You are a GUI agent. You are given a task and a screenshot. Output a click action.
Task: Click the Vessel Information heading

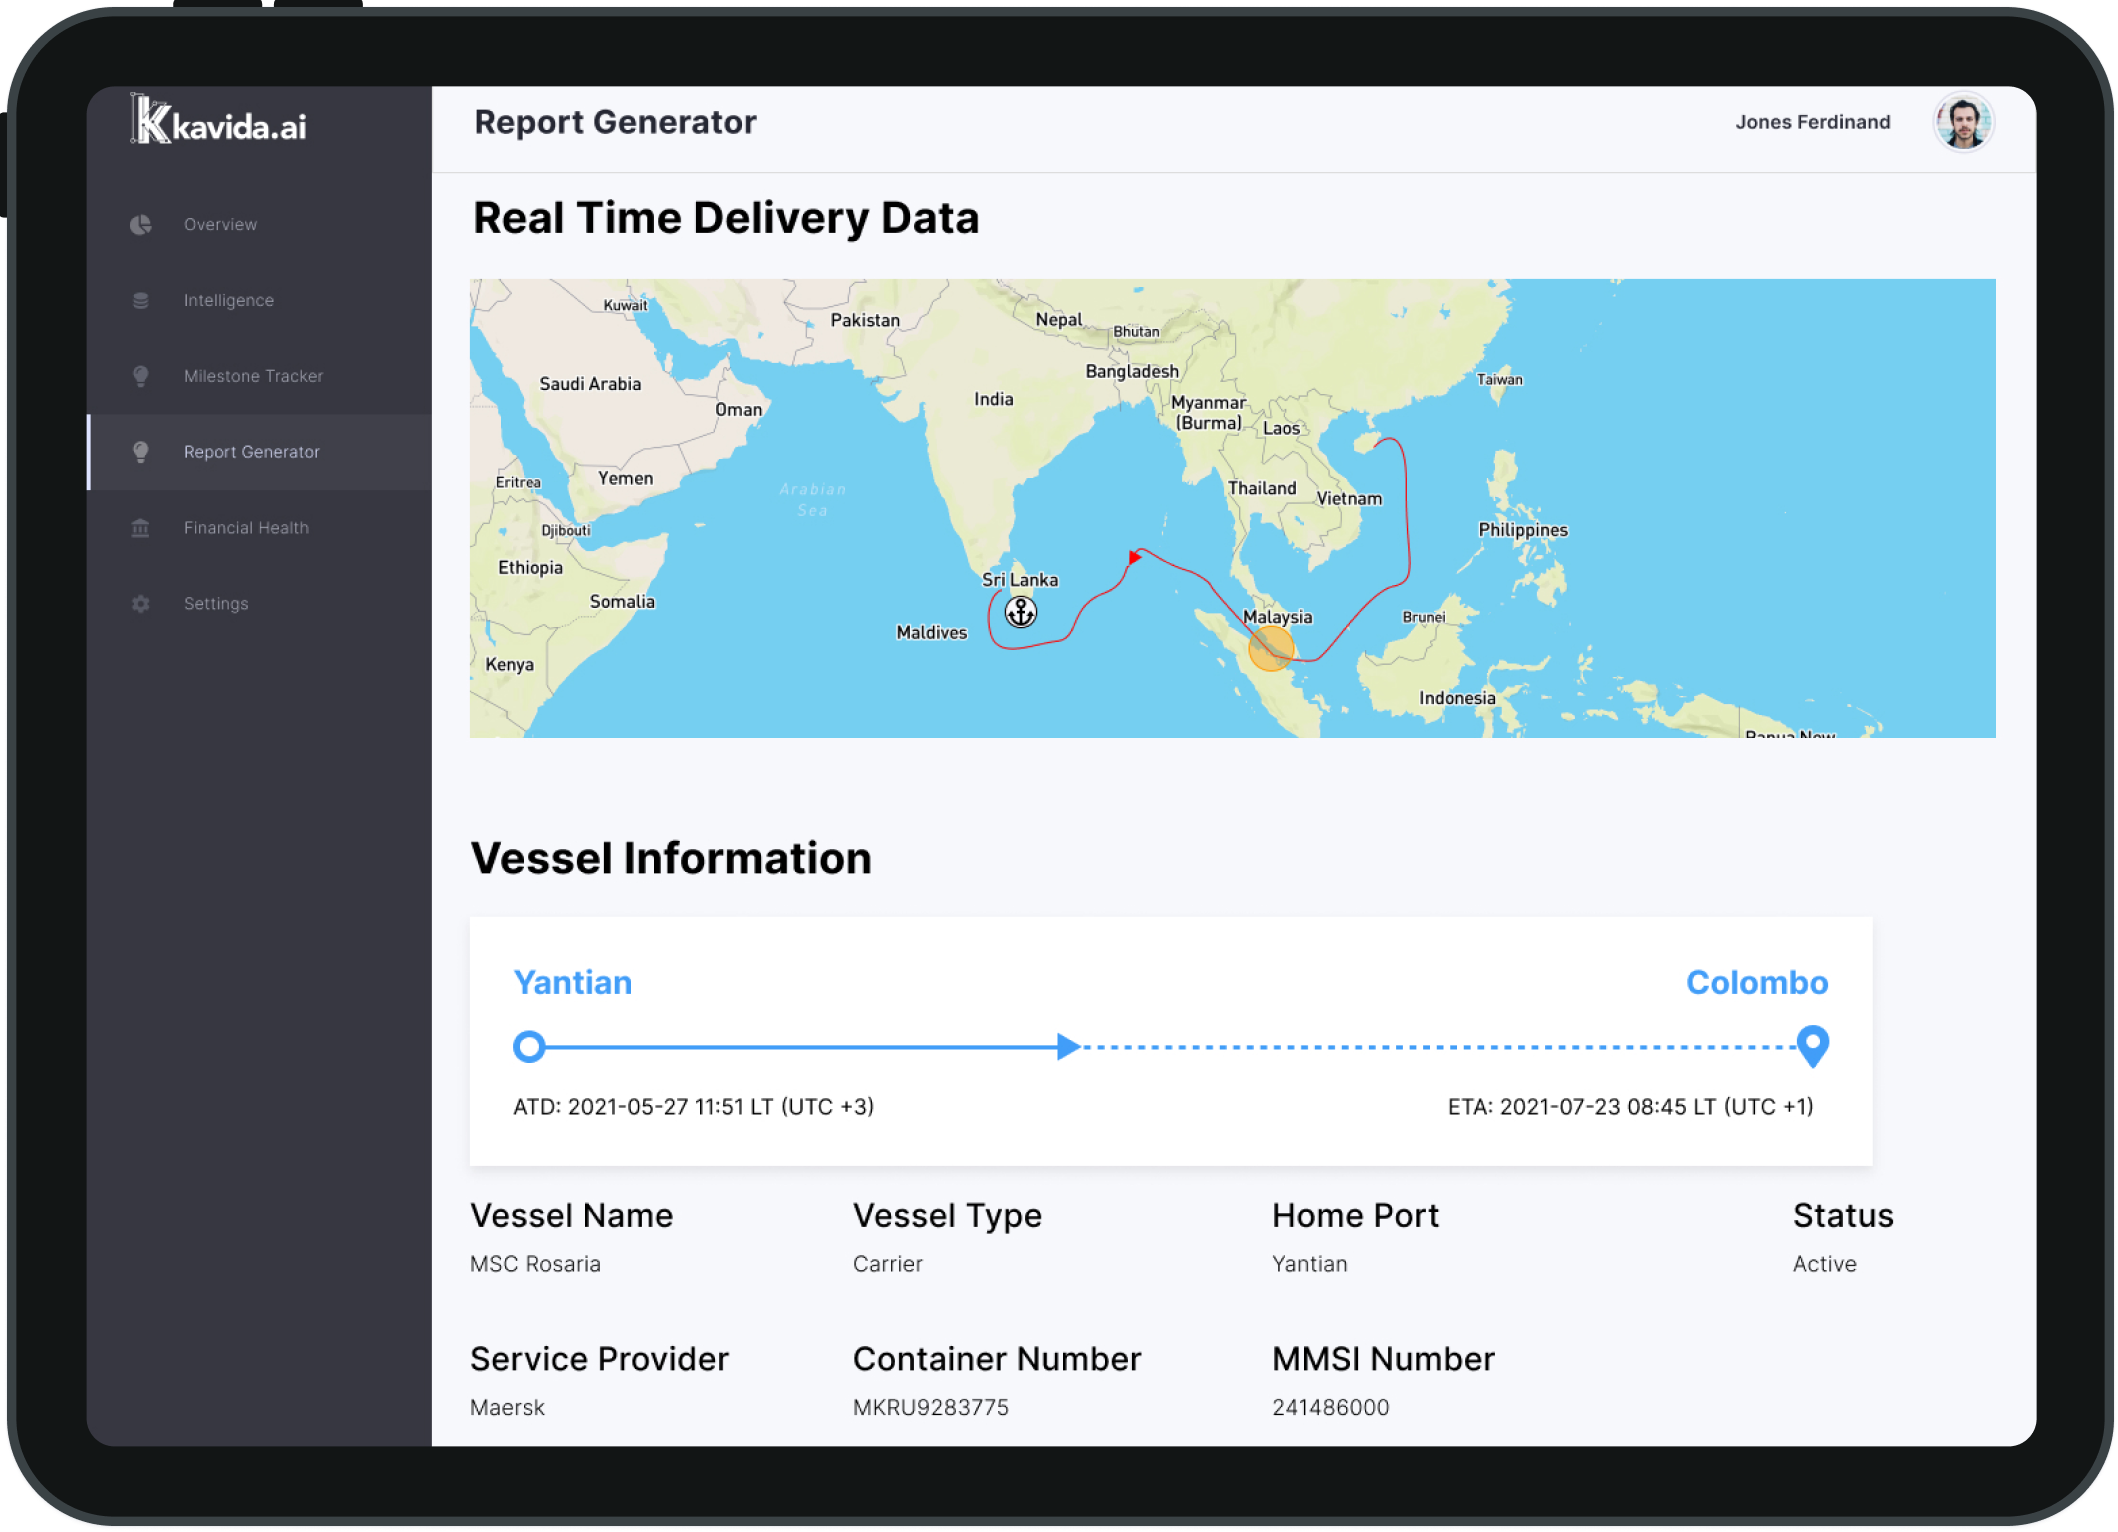coord(671,859)
